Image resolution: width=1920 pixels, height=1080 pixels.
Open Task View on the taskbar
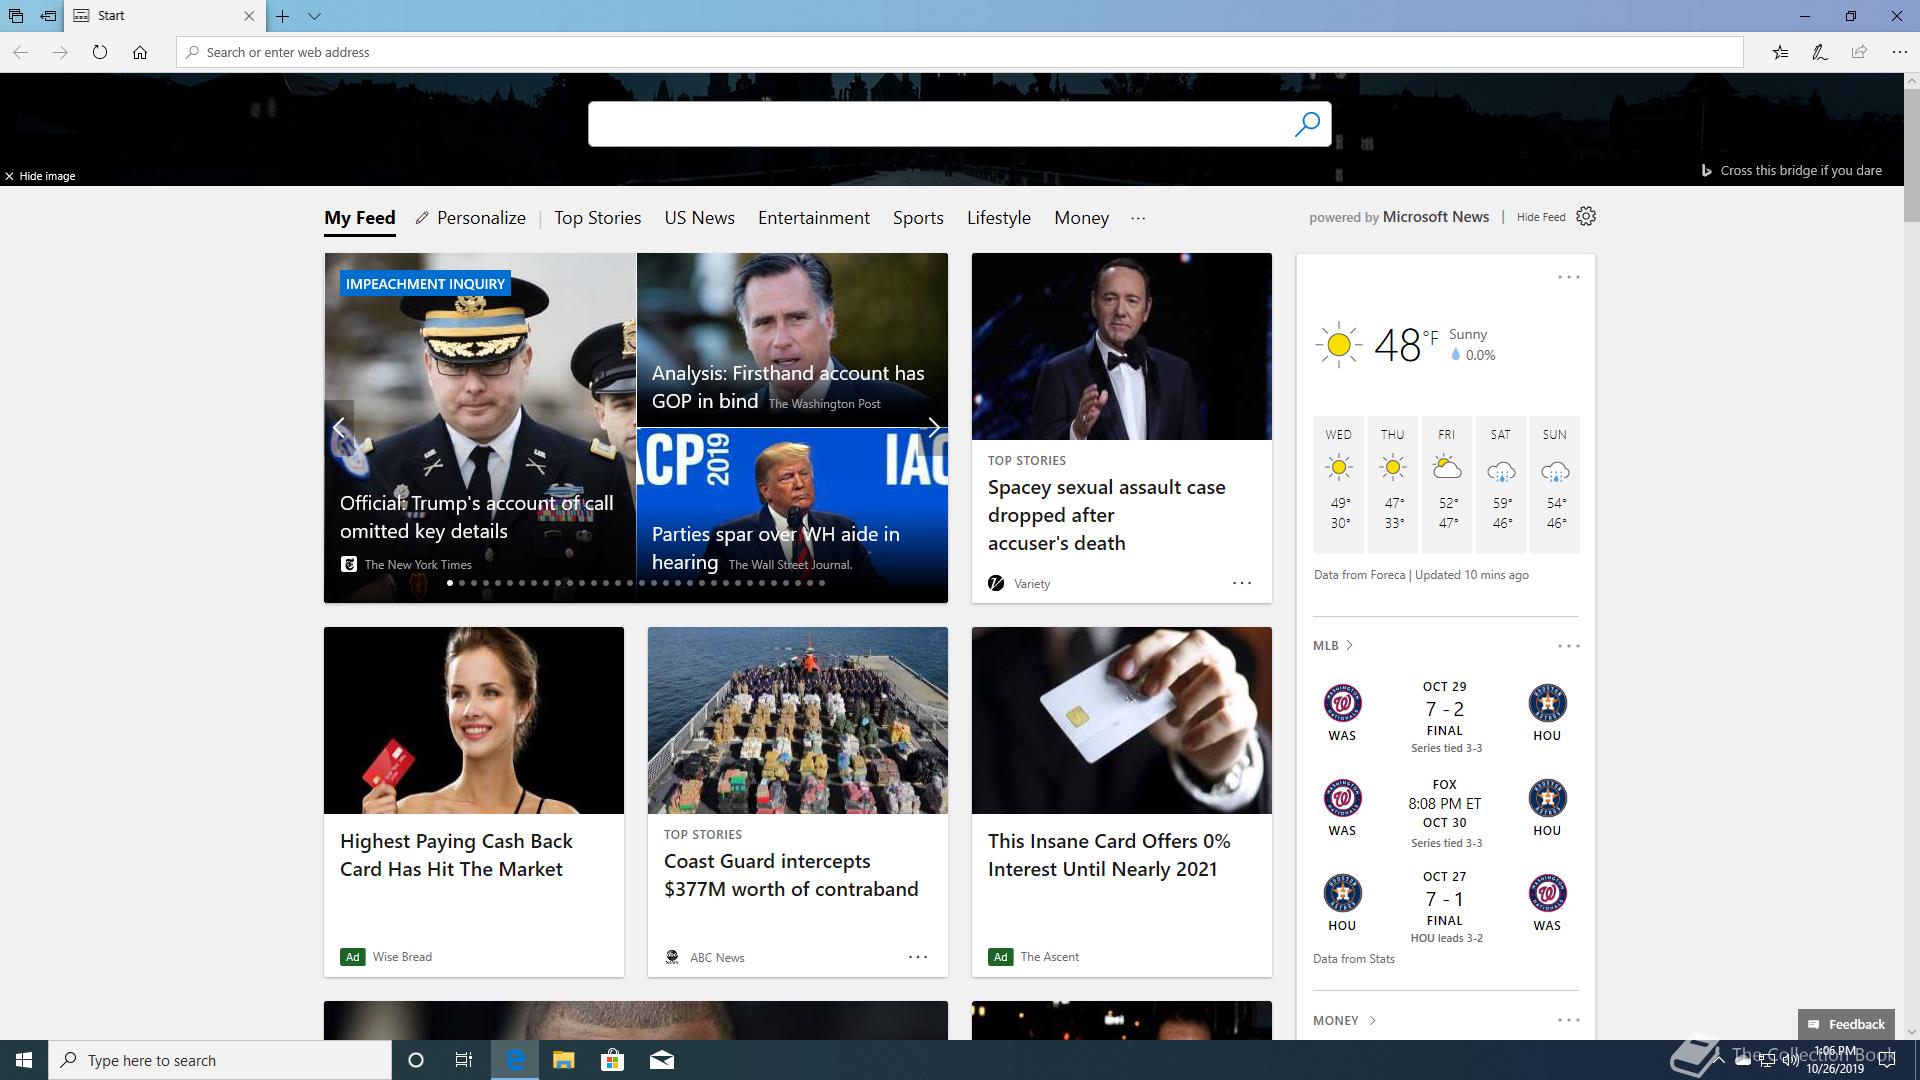click(464, 1060)
